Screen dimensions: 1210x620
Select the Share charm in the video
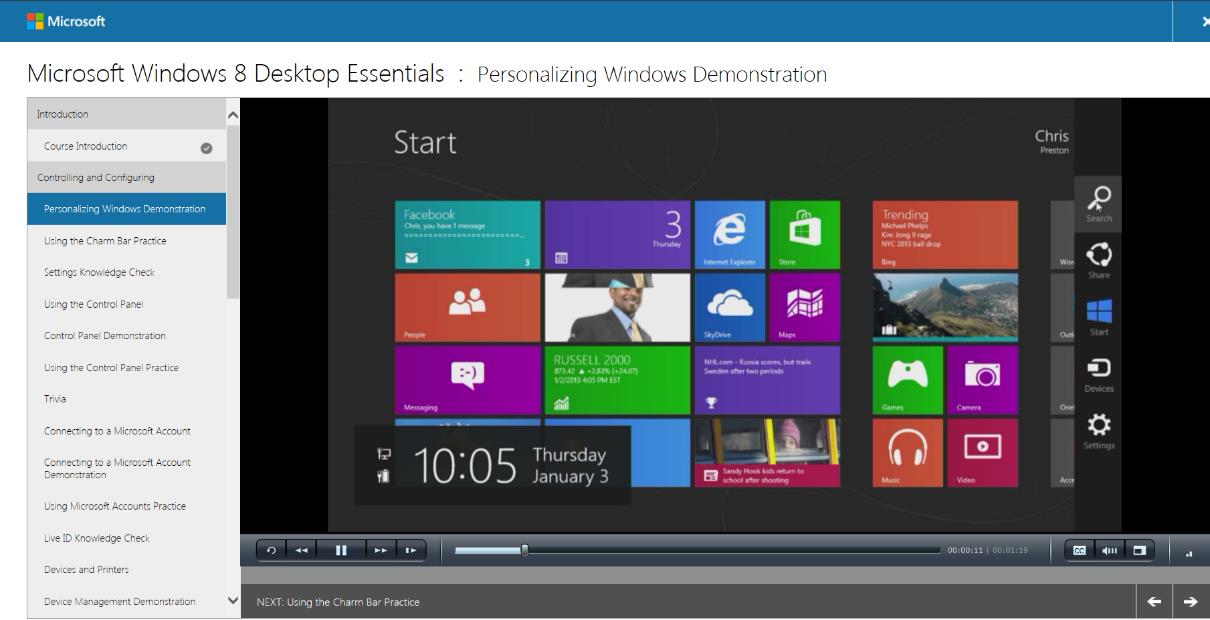coord(1099,259)
